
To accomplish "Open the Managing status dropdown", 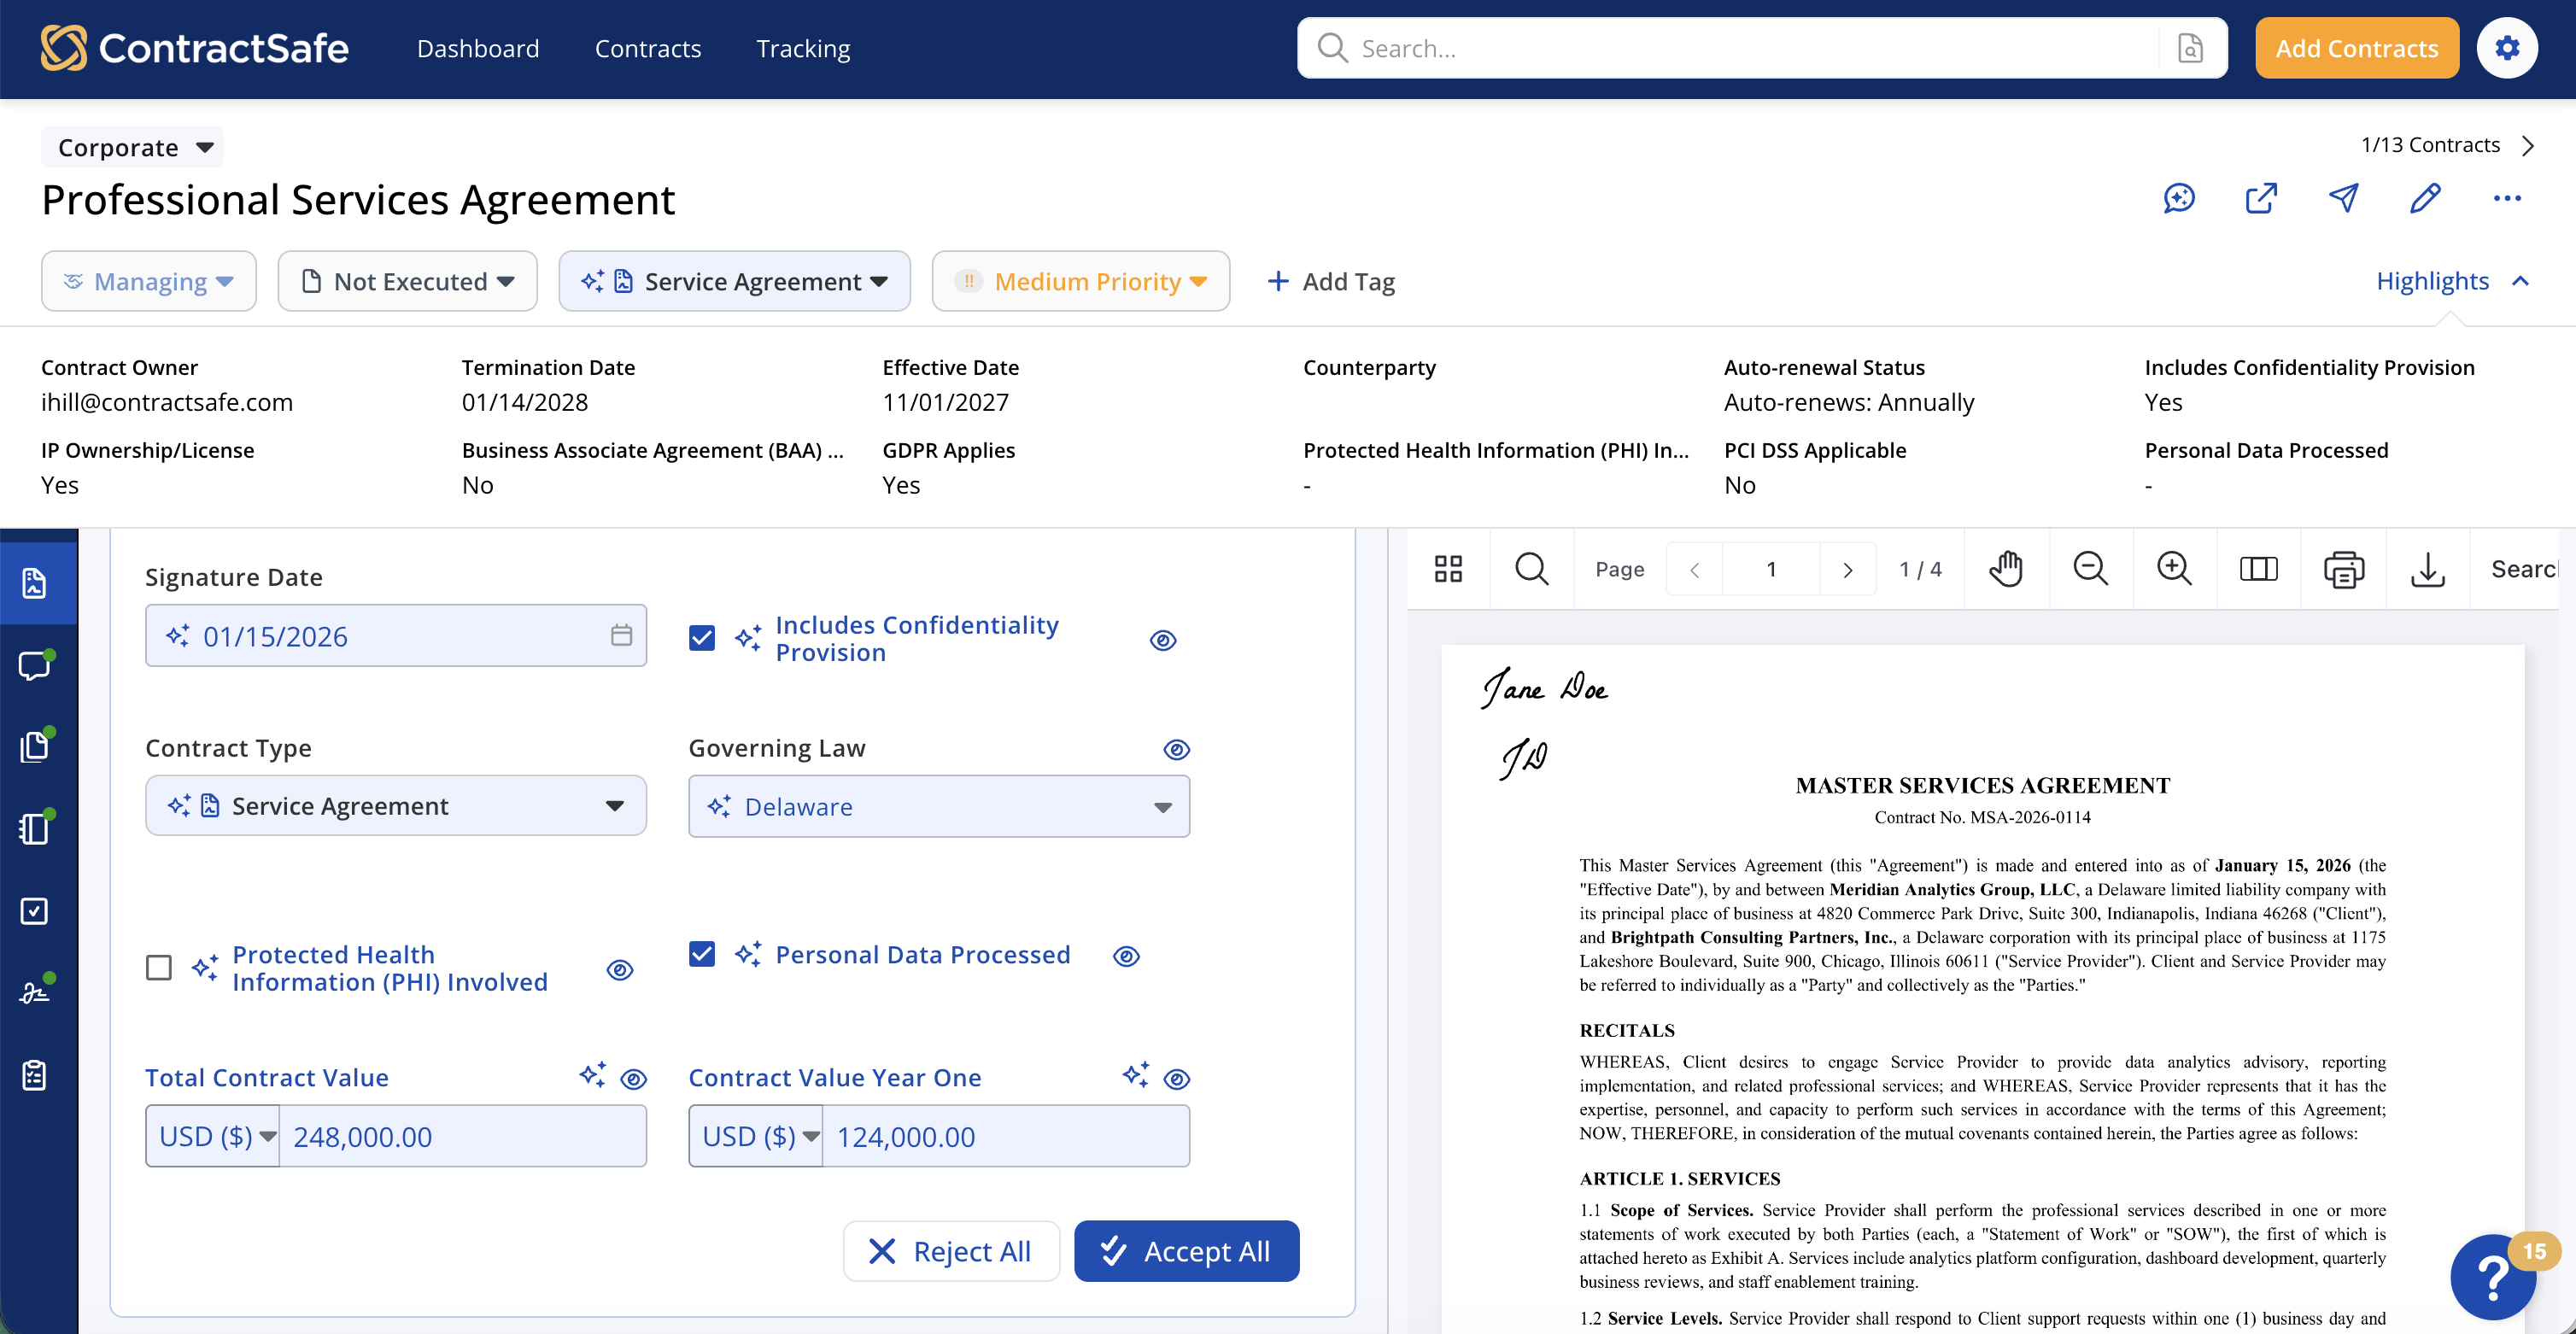I will pyautogui.click(x=148, y=281).
